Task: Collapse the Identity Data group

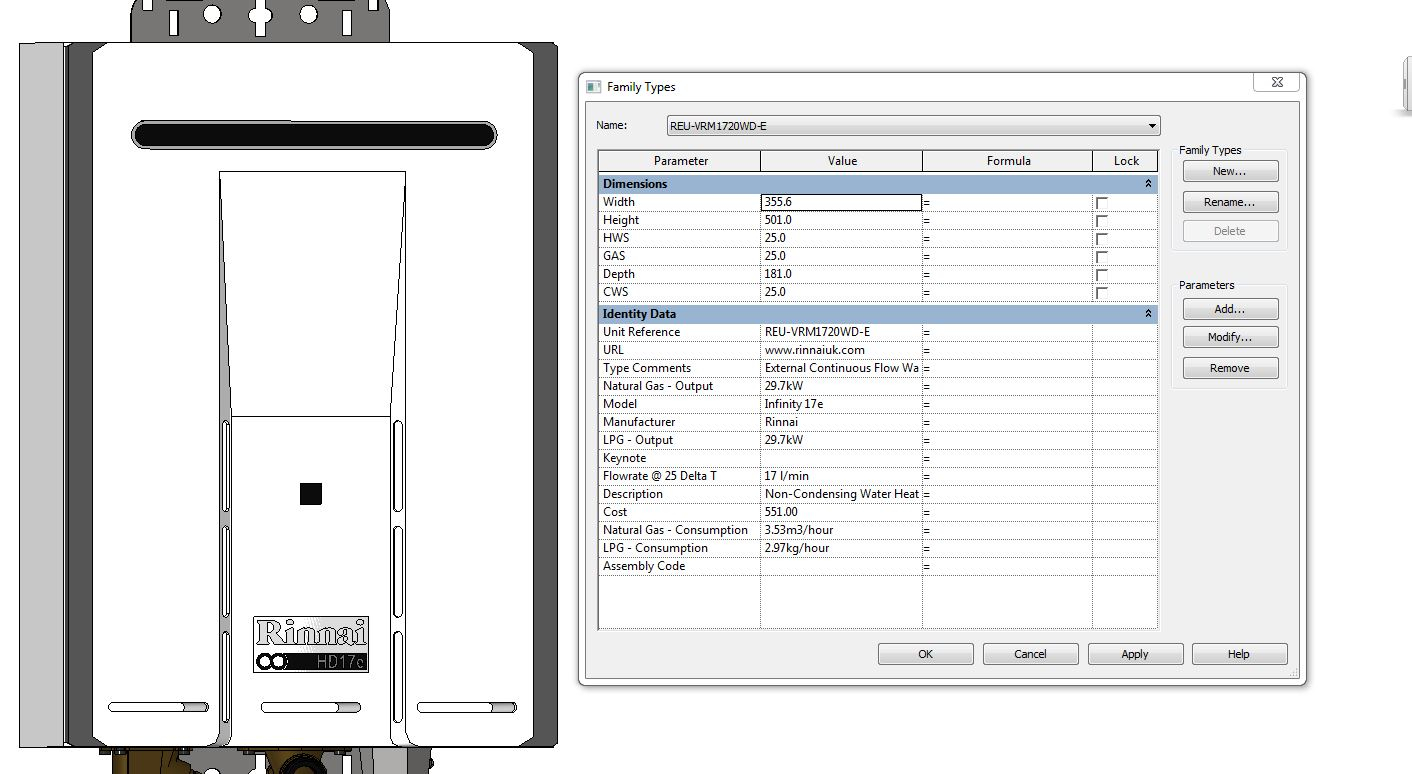Action: pyautogui.click(x=1148, y=314)
